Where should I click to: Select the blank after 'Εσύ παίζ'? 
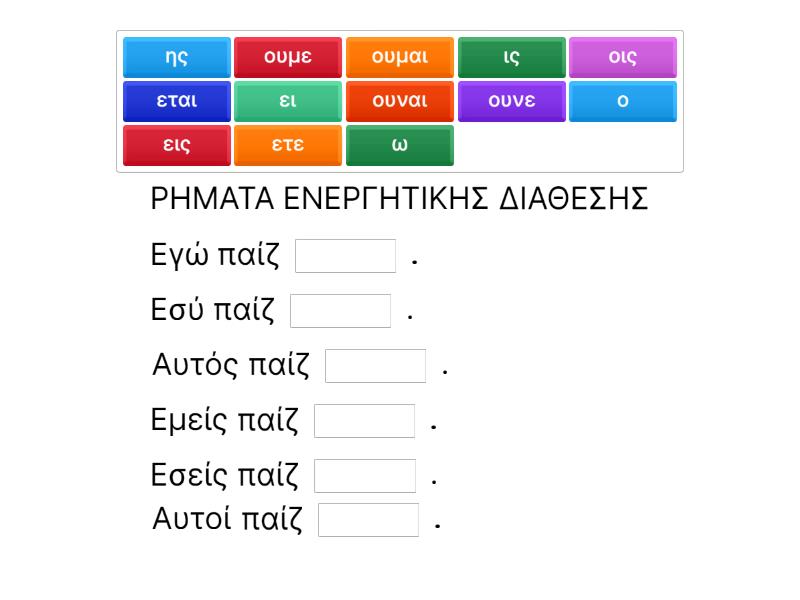click(340, 311)
